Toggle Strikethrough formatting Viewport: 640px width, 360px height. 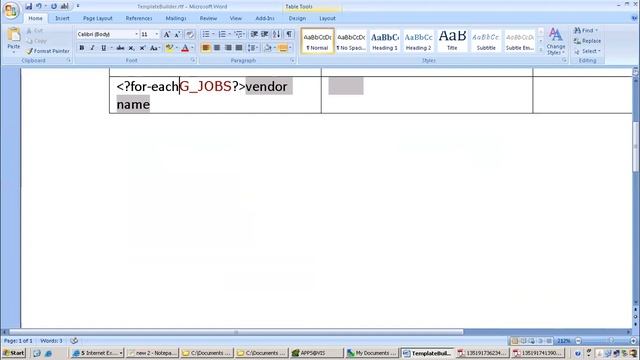[120, 48]
